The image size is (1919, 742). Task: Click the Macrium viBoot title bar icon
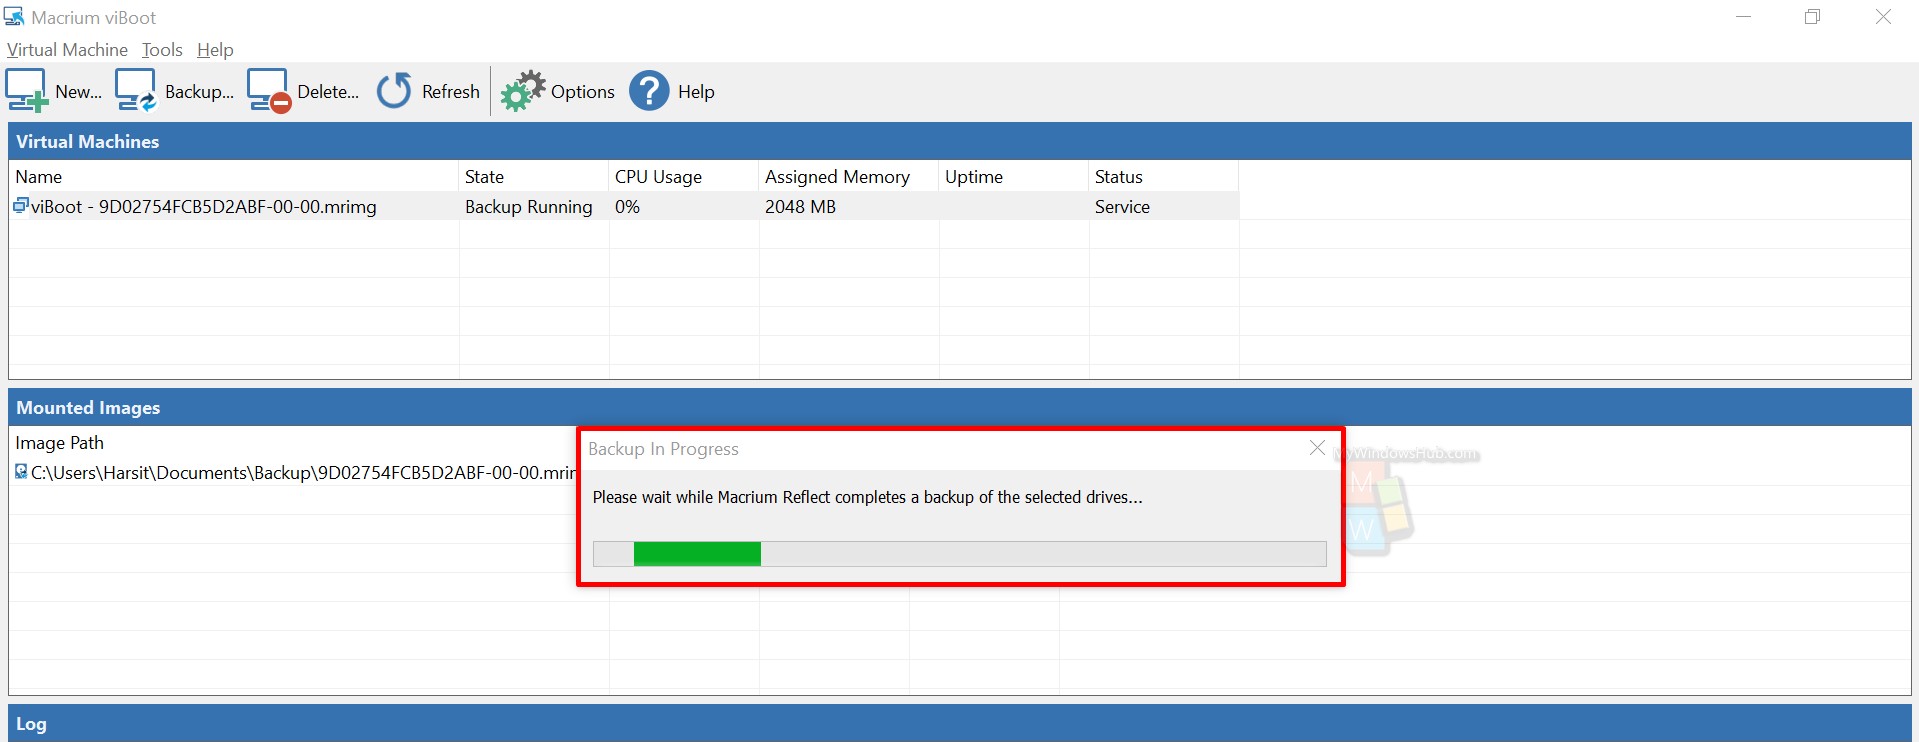point(14,17)
